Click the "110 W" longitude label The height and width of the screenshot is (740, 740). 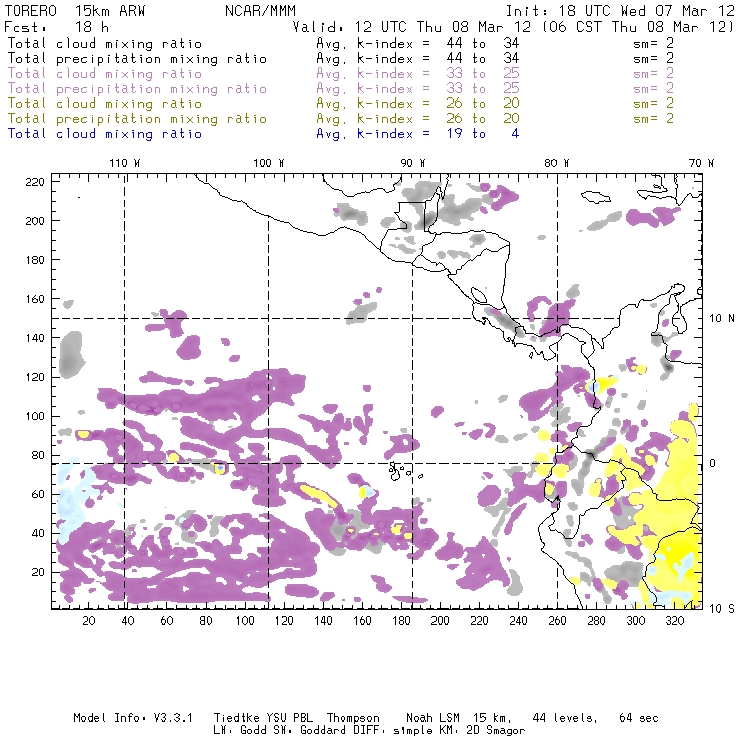pyautogui.click(x=125, y=163)
